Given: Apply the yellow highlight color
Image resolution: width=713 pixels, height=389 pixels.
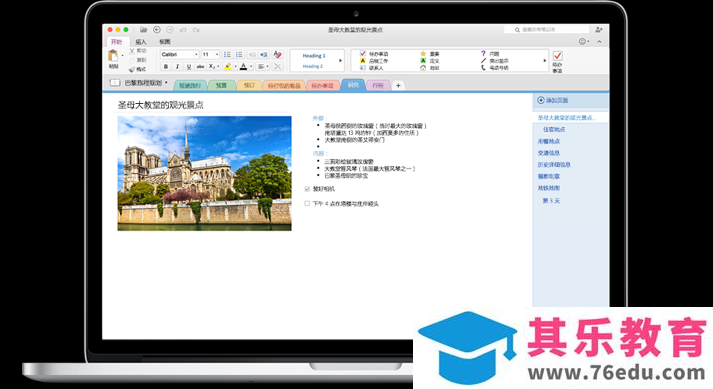Looking at the screenshot, I should pyautogui.click(x=228, y=66).
